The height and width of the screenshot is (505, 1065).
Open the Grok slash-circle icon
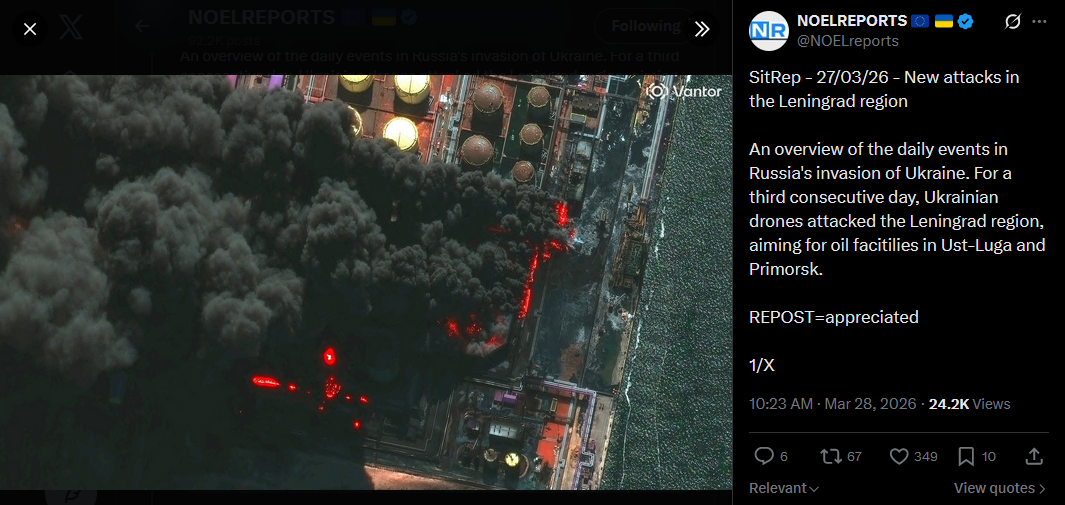1012,22
